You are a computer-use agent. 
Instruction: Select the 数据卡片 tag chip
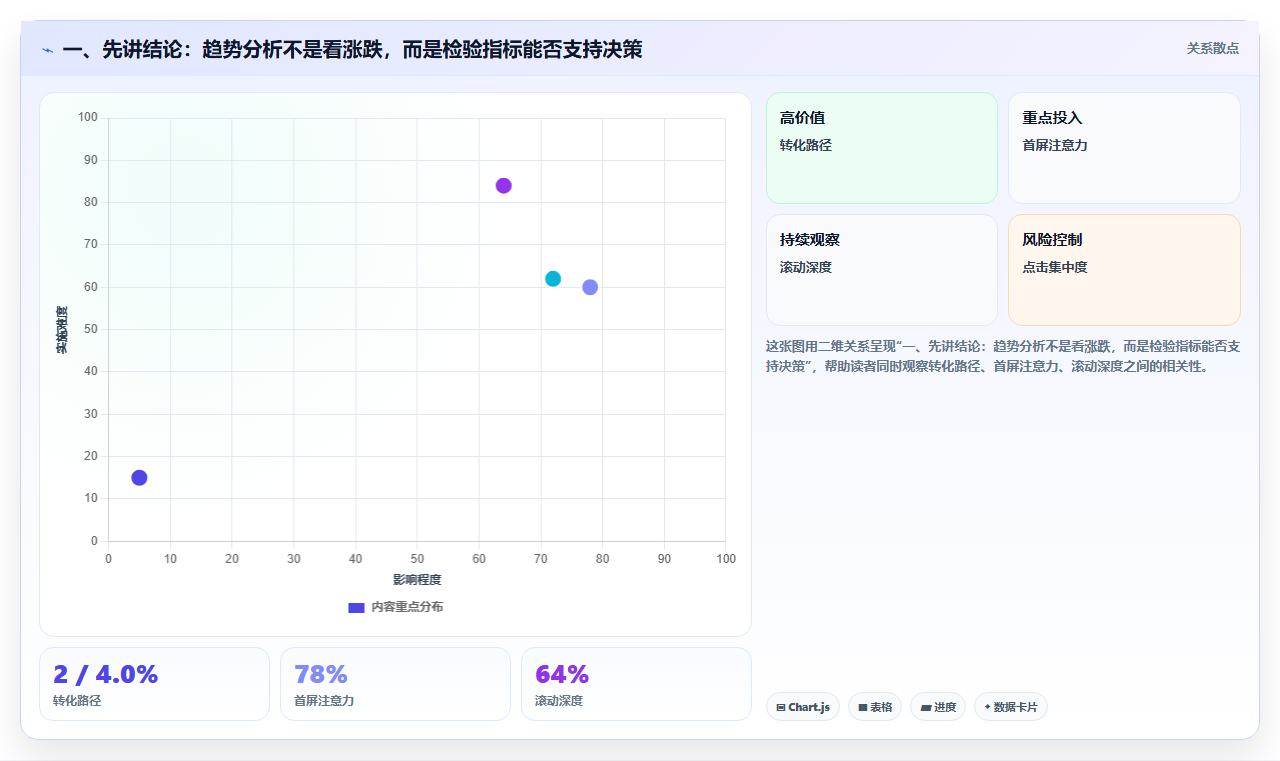1010,707
